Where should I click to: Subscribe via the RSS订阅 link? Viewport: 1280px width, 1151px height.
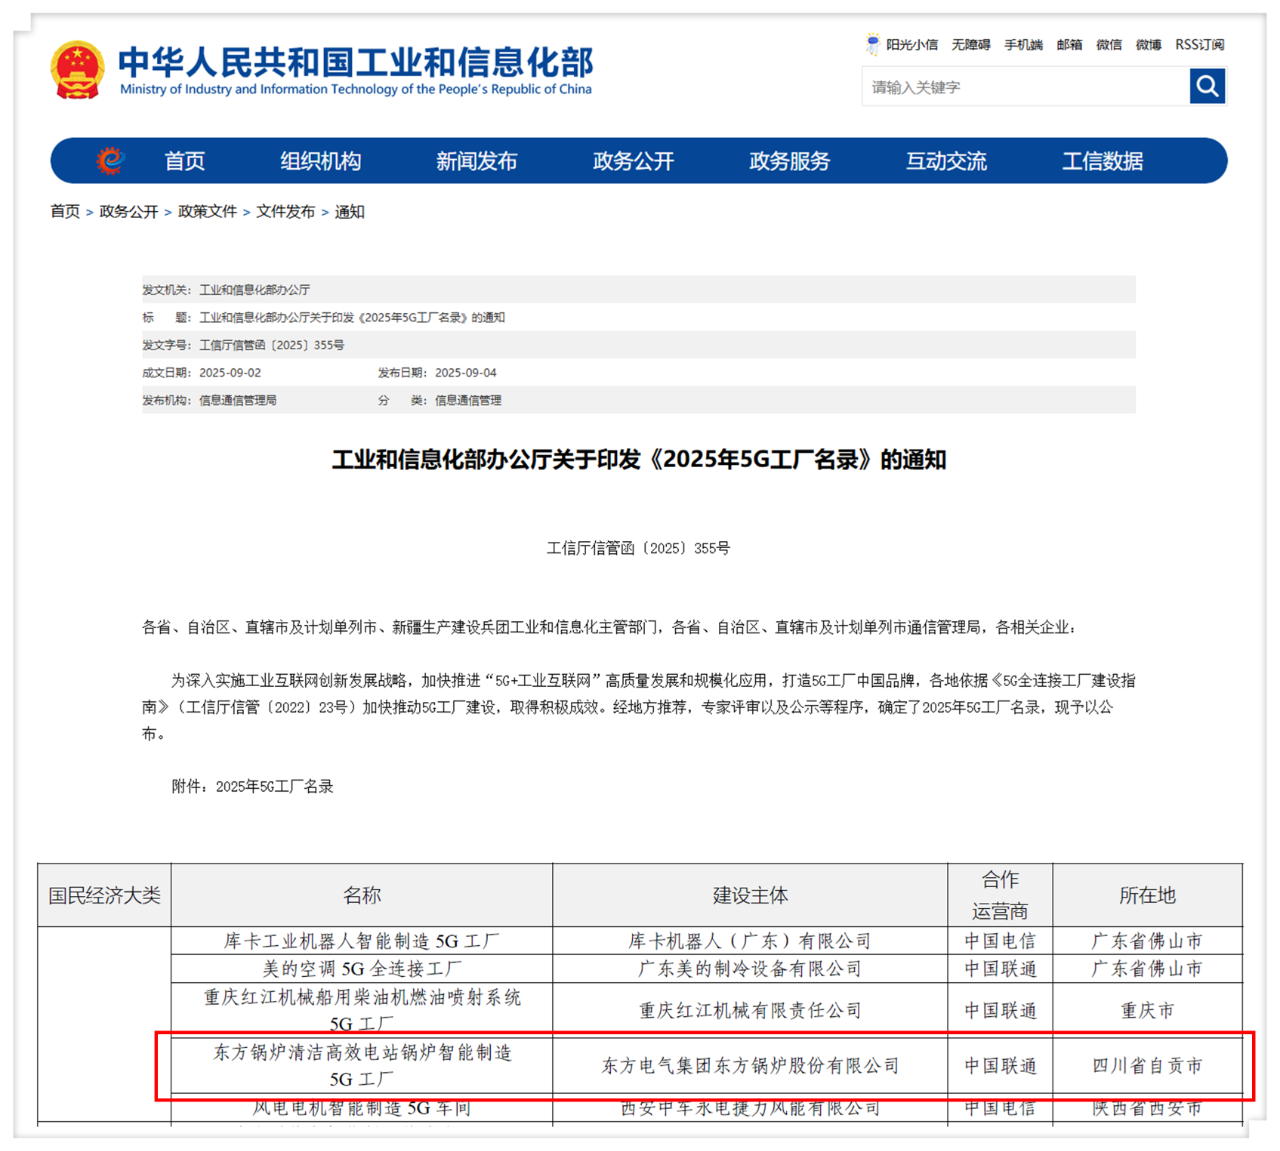coord(1199,45)
